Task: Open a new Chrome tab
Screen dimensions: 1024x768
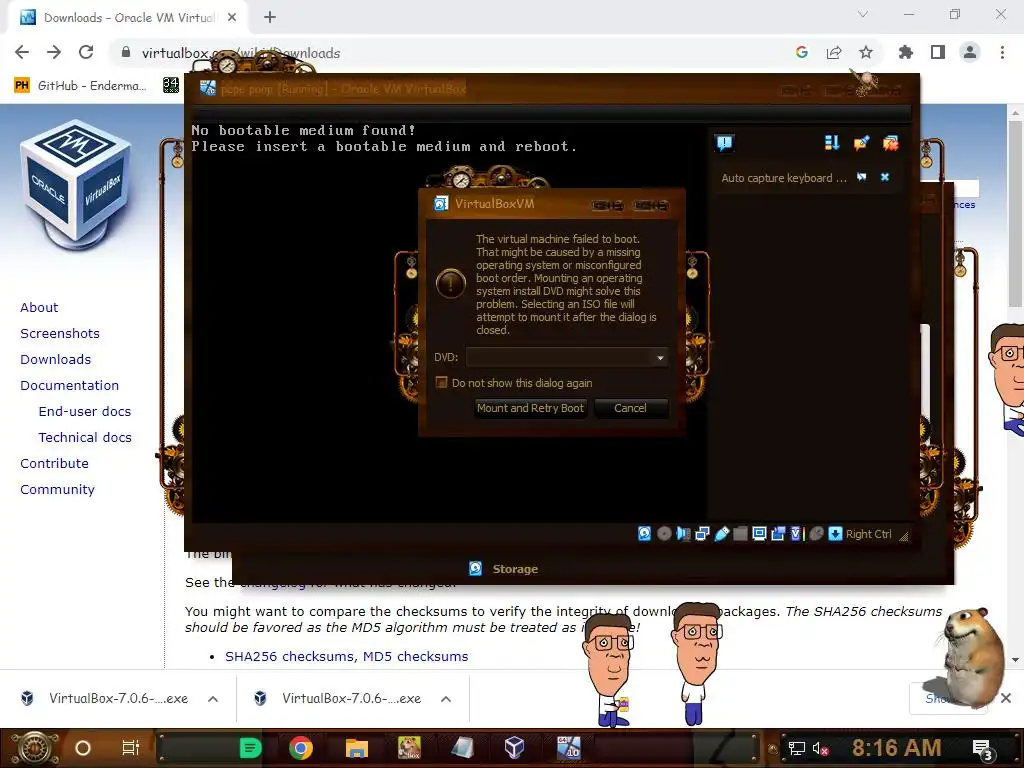Action: (270, 18)
